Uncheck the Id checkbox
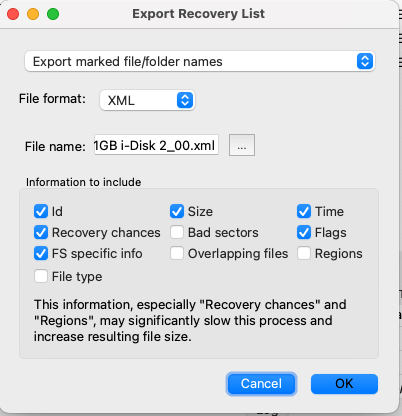This screenshot has height=416, width=402. (x=41, y=211)
